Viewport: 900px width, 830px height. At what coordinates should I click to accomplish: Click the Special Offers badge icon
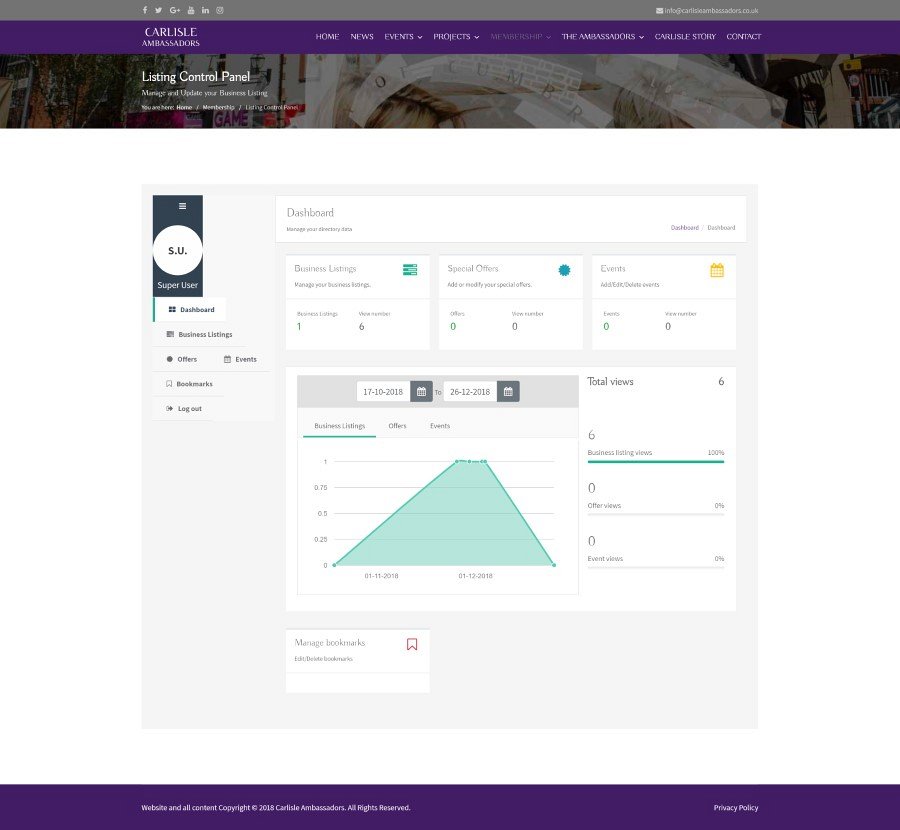click(564, 270)
